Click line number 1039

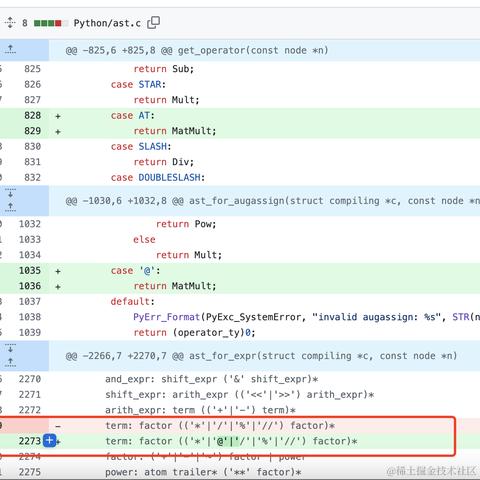click(x=30, y=332)
